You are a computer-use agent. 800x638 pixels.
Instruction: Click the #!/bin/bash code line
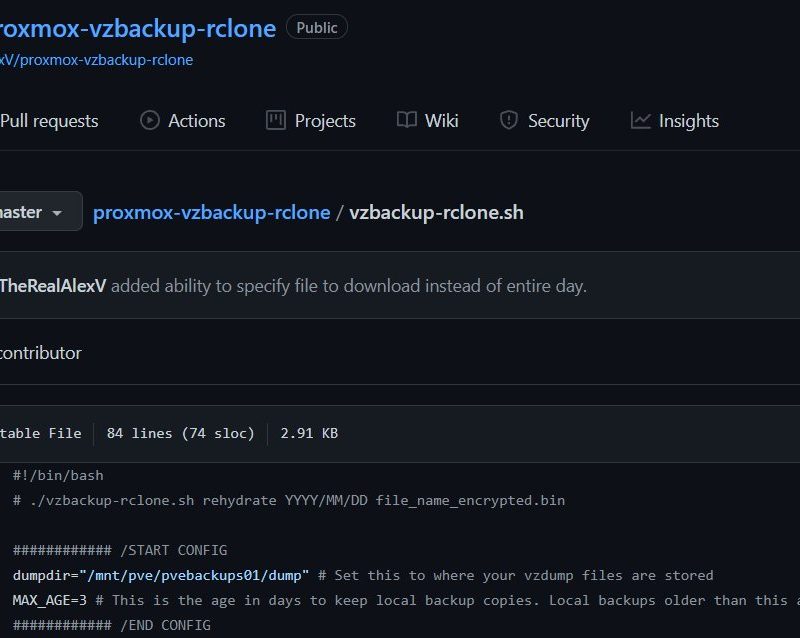58,476
